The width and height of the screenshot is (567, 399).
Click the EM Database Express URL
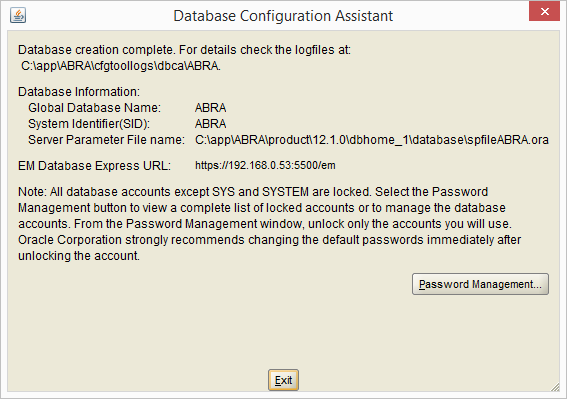pyautogui.click(x=265, y=165)
